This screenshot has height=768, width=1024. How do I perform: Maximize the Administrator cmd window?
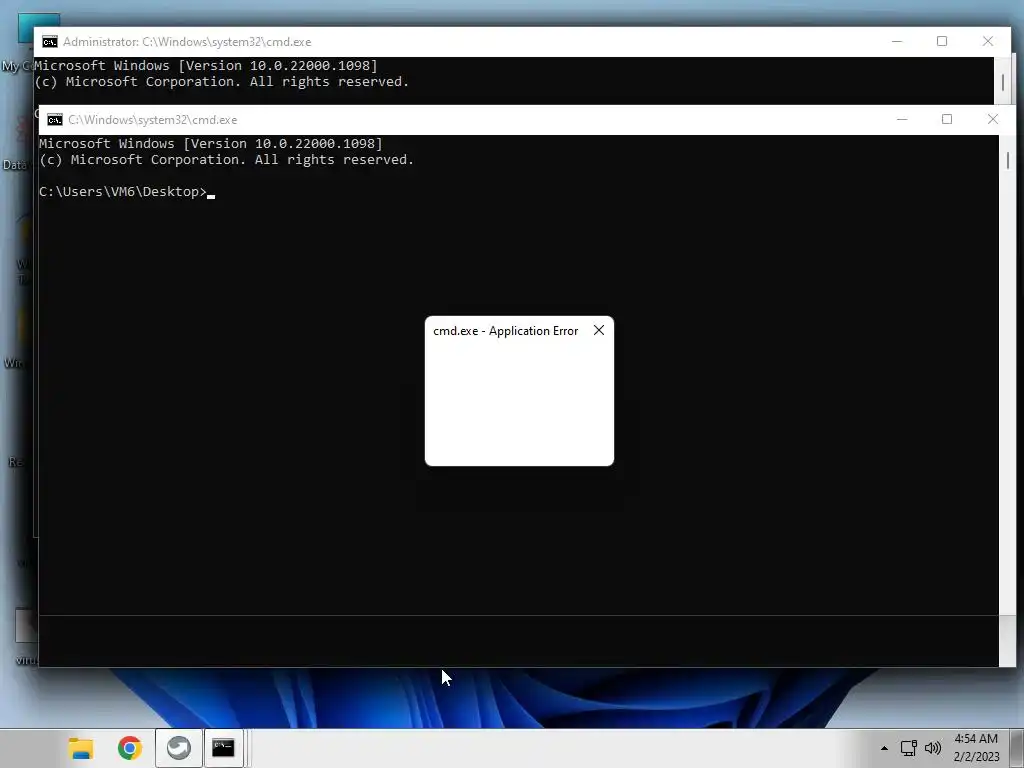pyautogui.click(x=942, y=41)
